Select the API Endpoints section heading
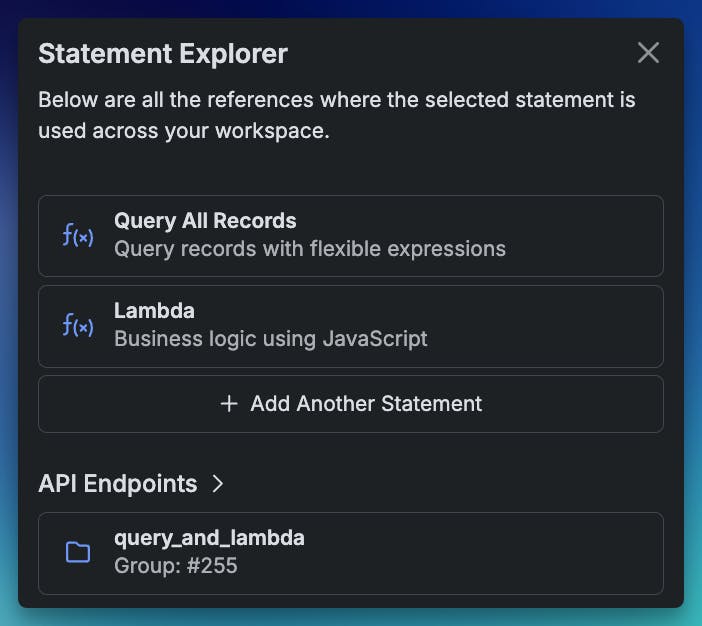 117,484
